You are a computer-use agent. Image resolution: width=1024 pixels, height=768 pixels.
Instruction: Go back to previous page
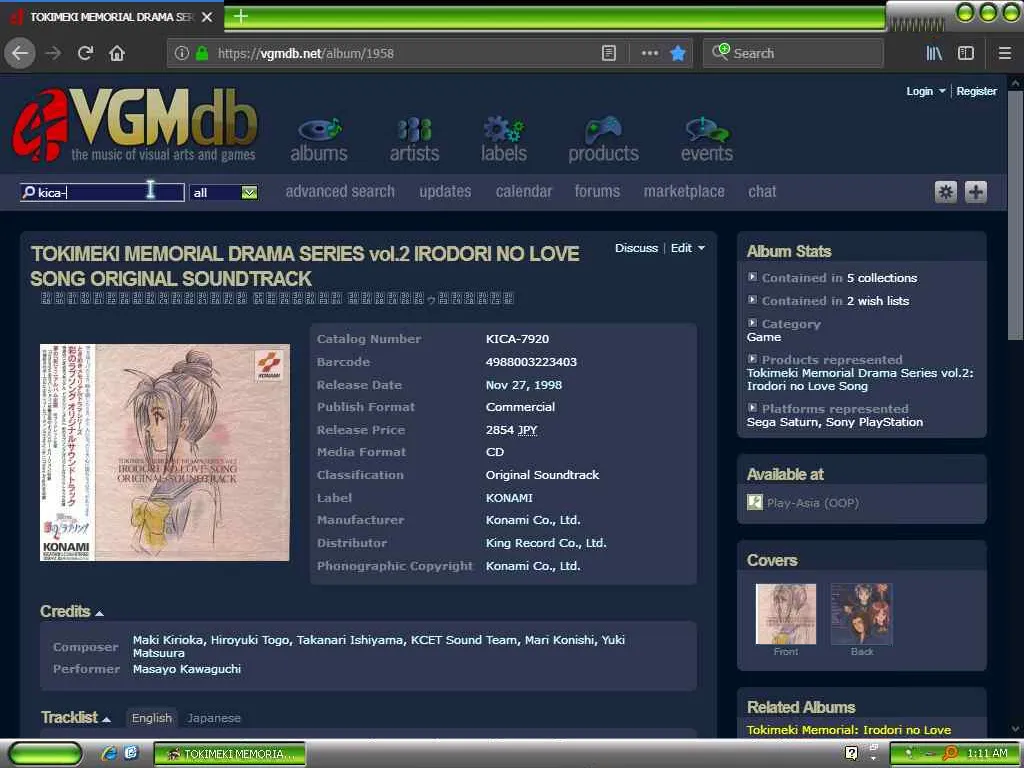click(20, 54)
